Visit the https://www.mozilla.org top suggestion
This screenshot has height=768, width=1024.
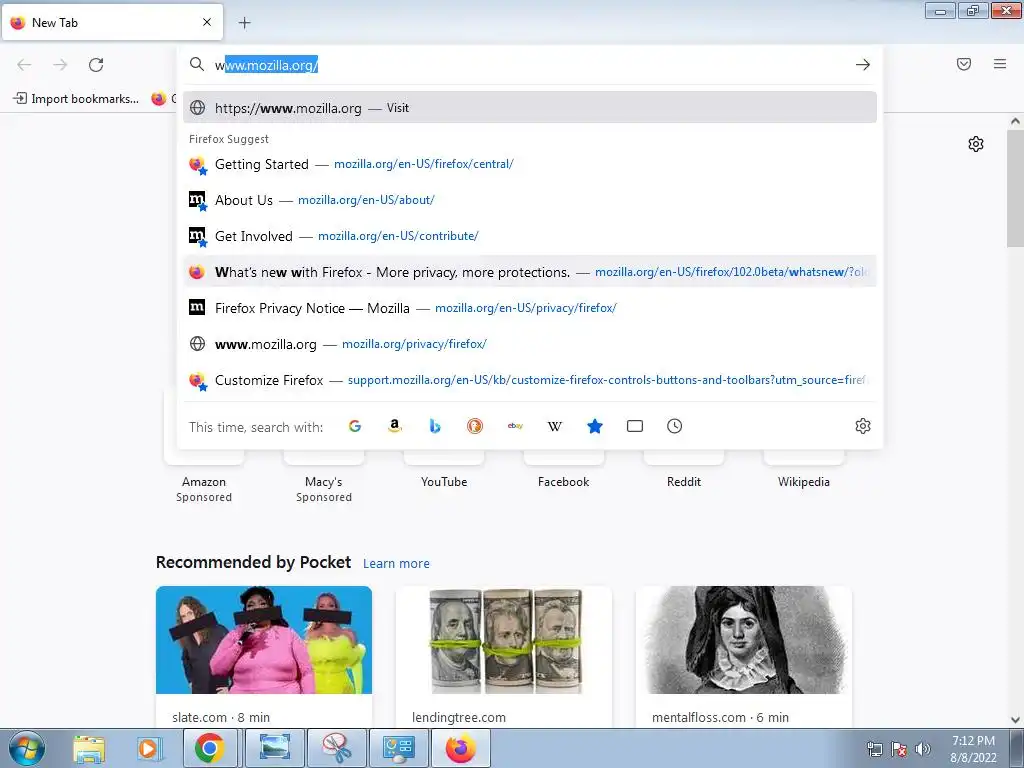pyautogui.click(x=530, y=108)
